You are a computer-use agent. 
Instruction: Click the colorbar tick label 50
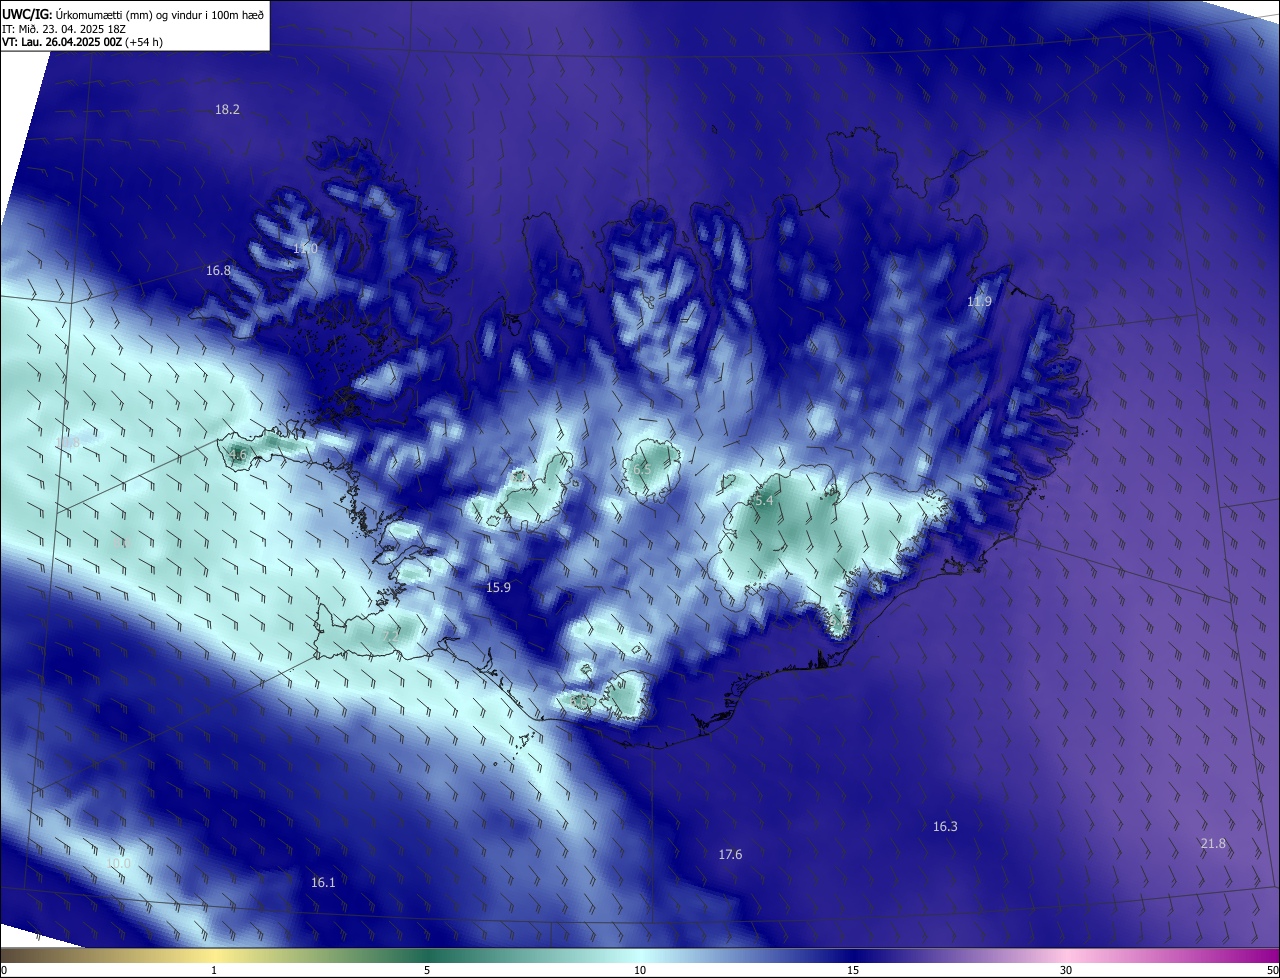tap(1272, 970)
